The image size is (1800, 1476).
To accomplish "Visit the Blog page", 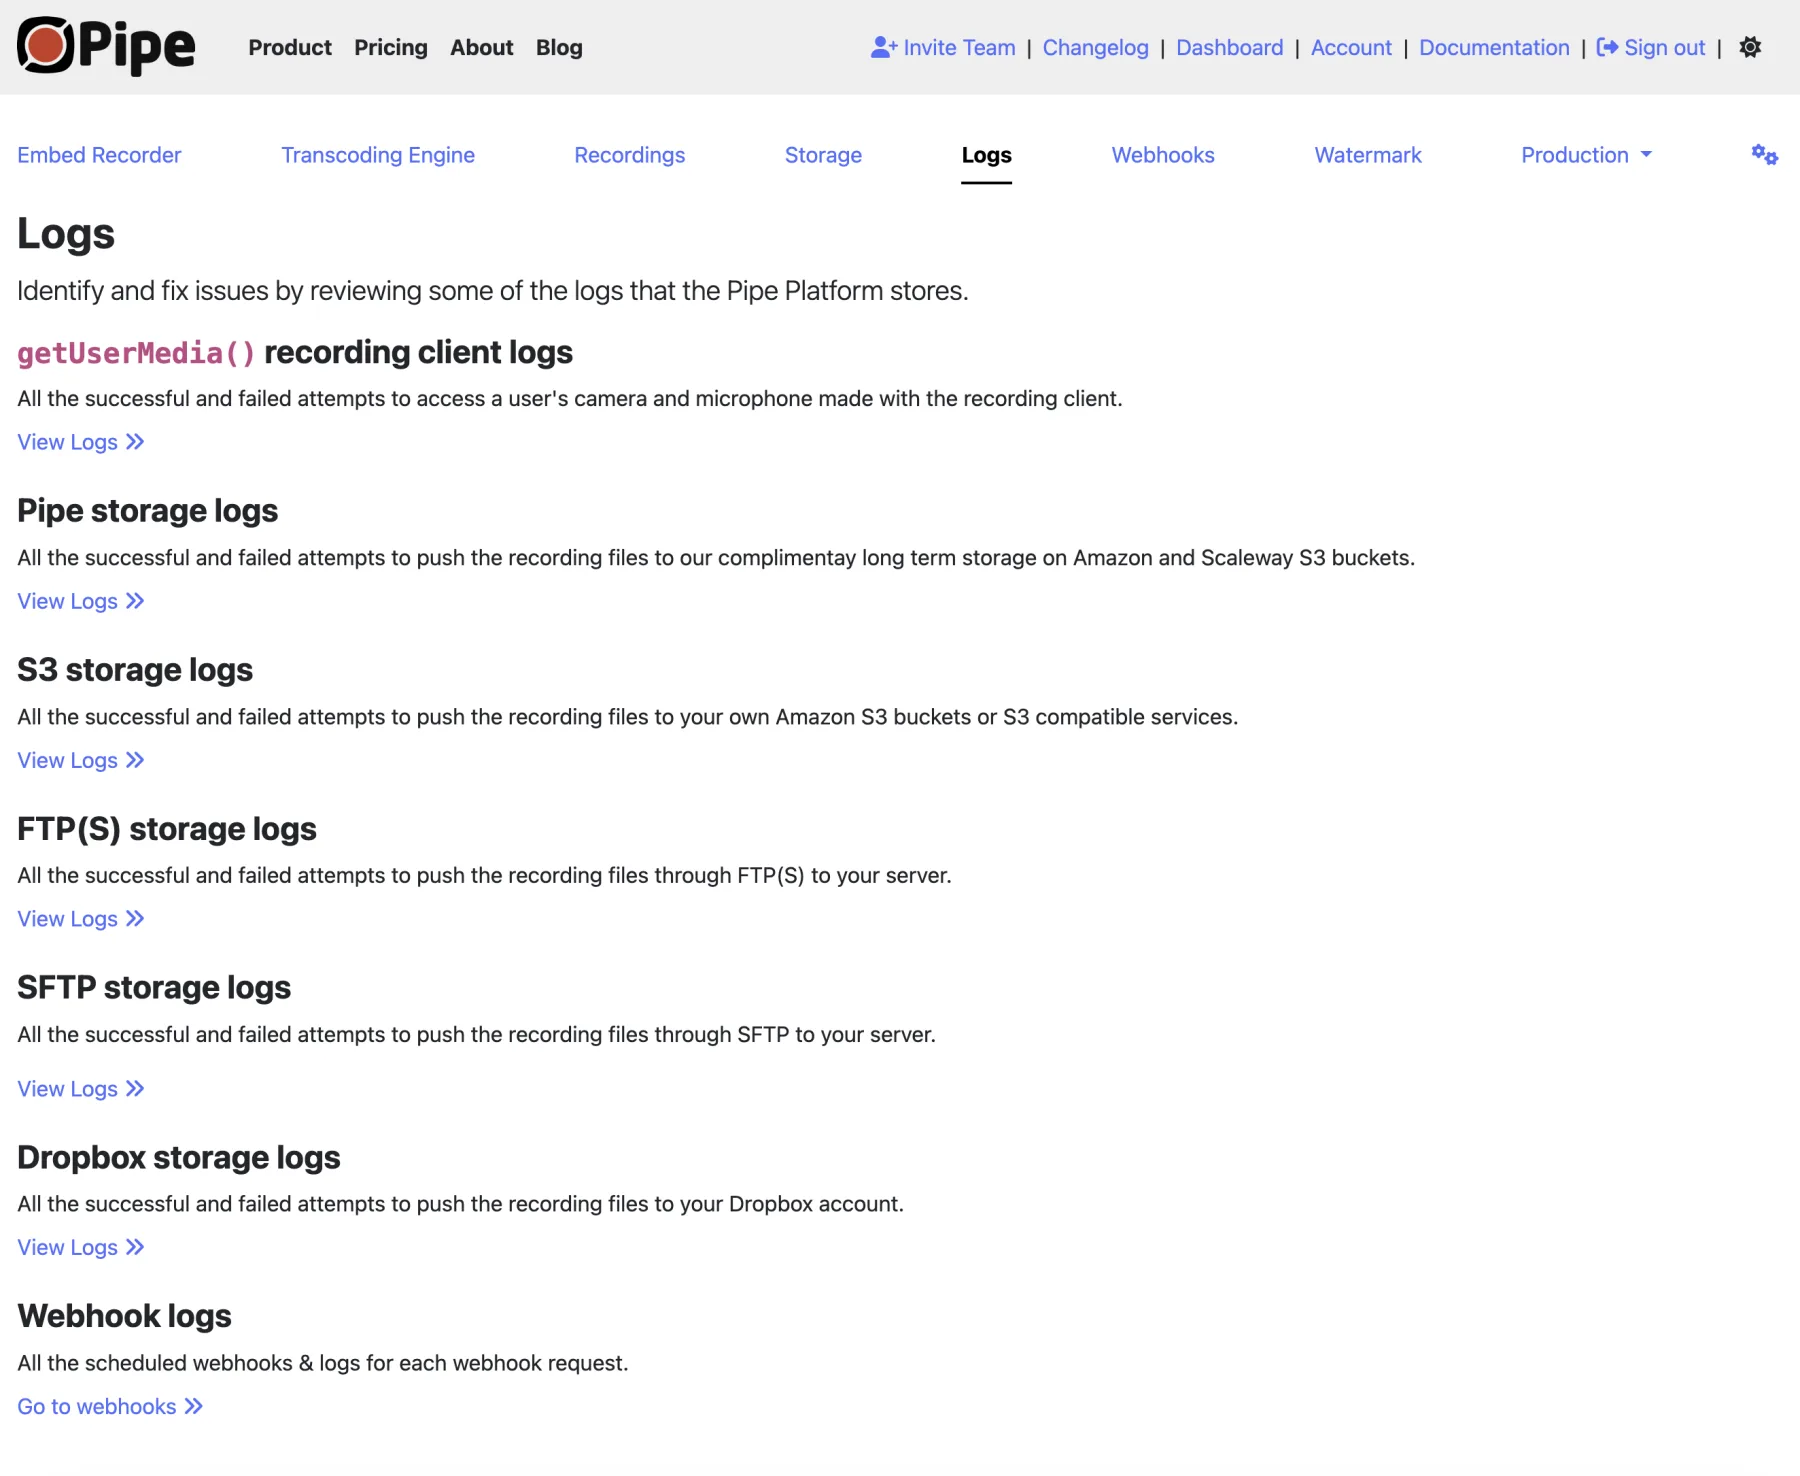I will click(x=559, y=47).
